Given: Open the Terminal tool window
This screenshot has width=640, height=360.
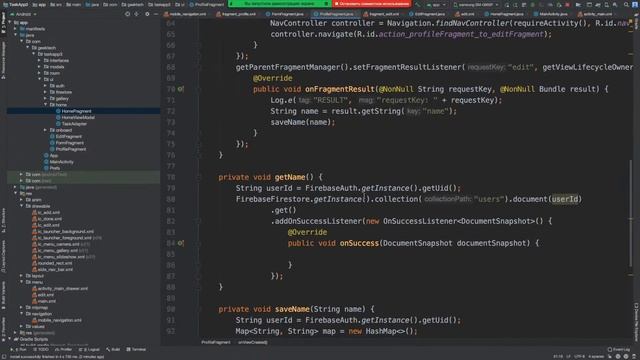Looking at the screenshot, I should click(136, 350).
